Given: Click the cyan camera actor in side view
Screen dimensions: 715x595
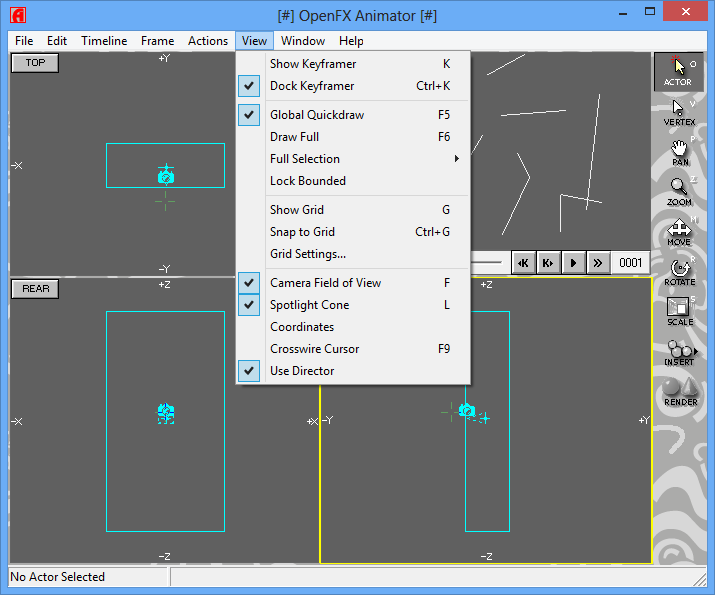Looking at the screenshot, I should pos(466,410).
